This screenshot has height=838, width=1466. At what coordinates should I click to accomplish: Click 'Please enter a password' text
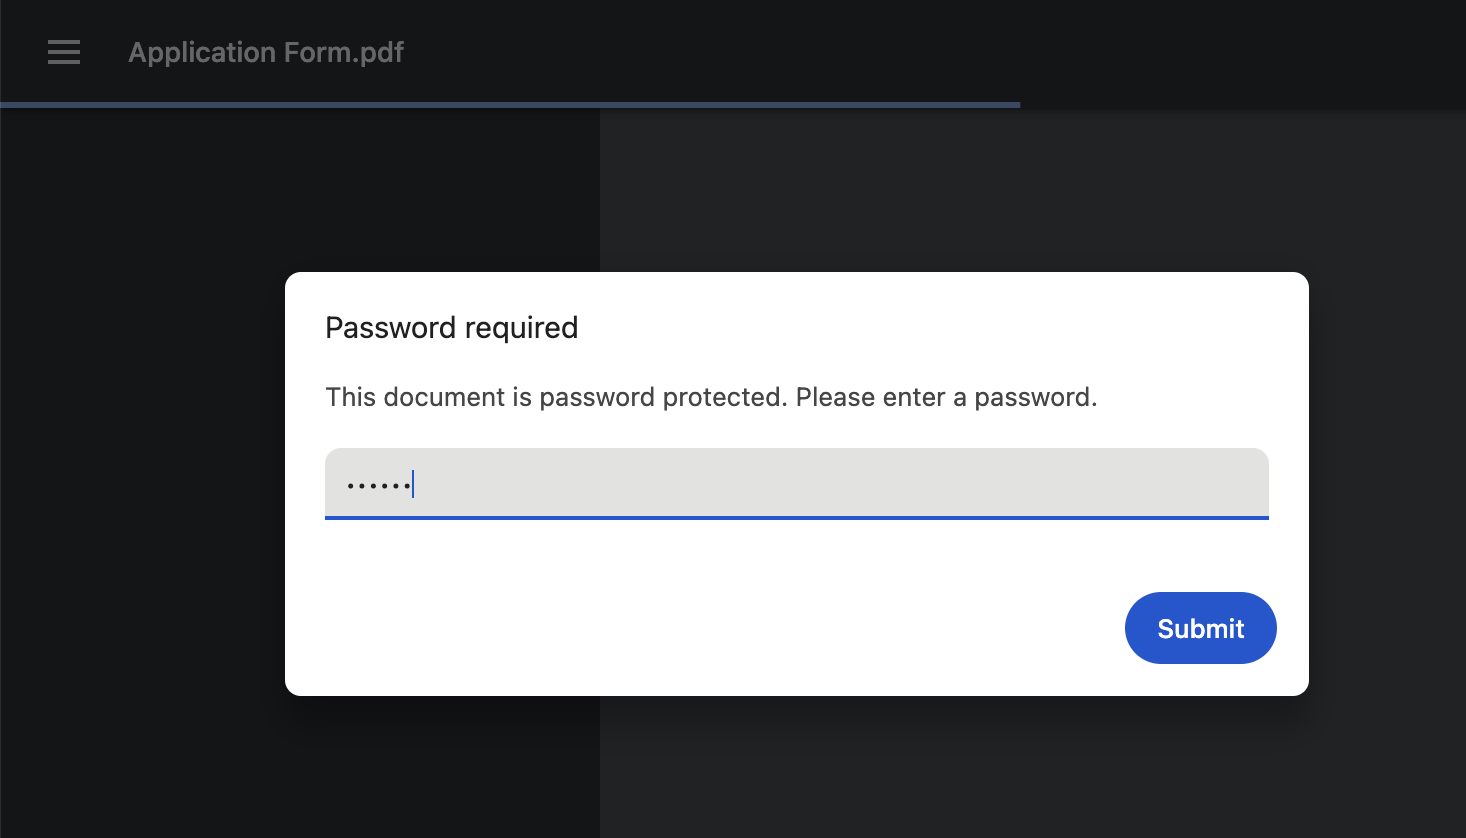pyautogui.click(x=946, y=397)
